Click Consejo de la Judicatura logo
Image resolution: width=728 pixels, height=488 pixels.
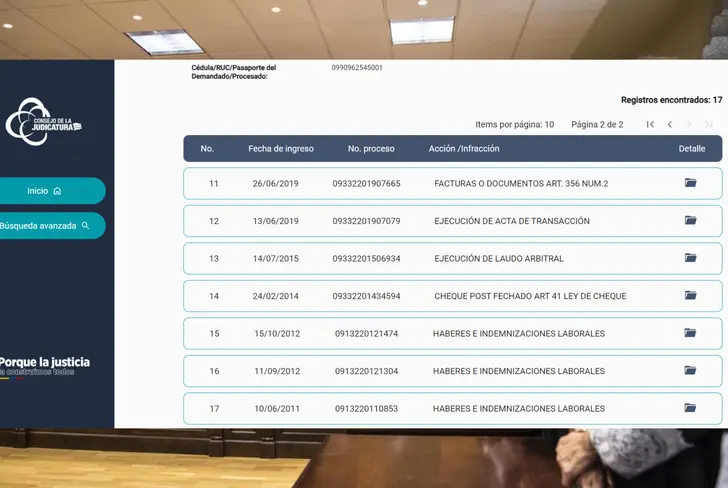tap(43, 121)
